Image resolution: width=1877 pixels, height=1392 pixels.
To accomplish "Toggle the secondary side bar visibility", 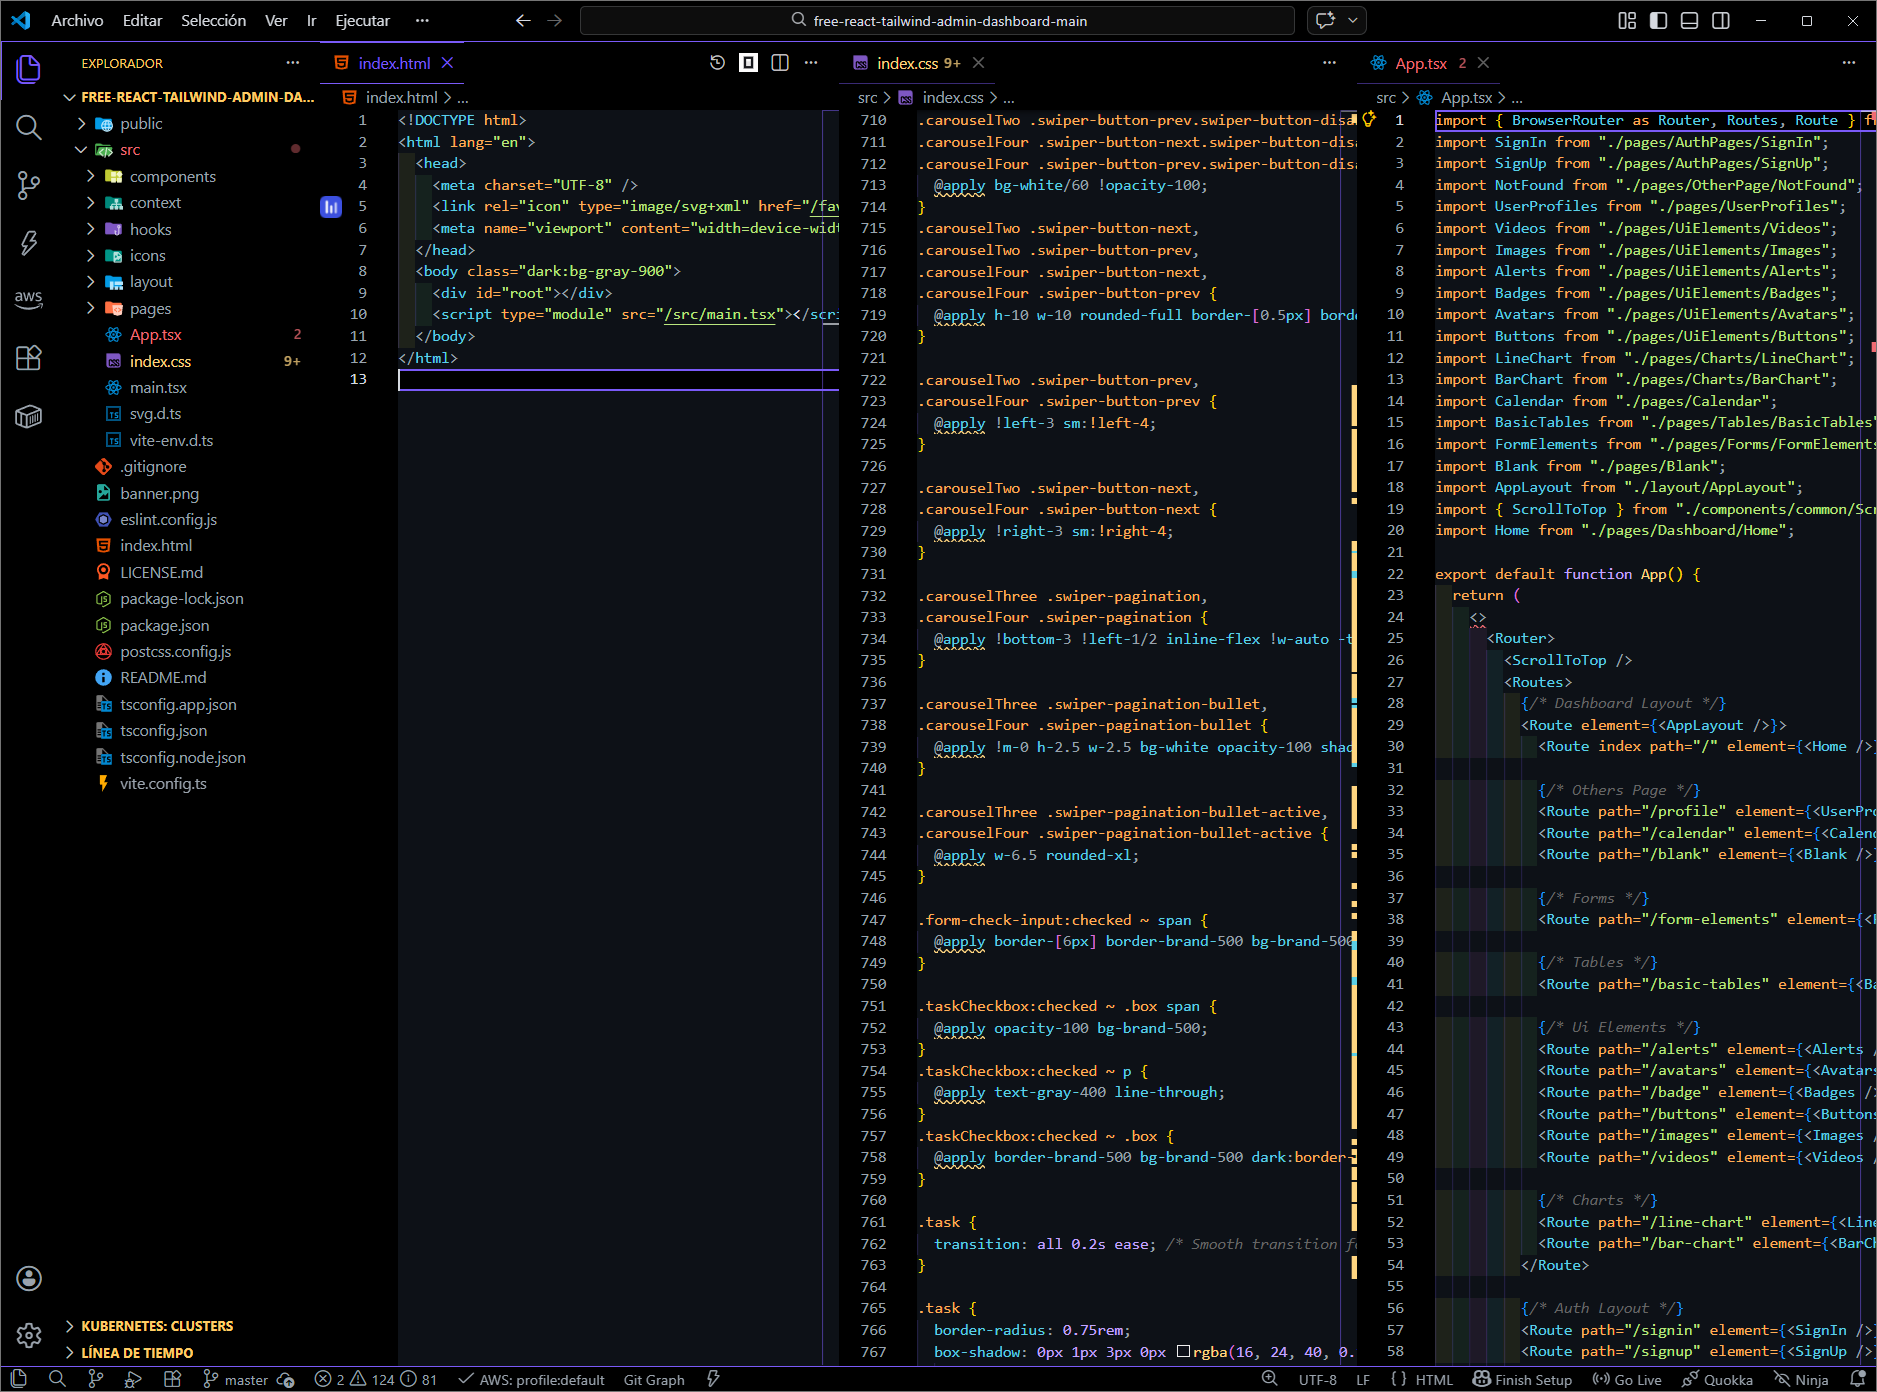I will point(1721,20).
